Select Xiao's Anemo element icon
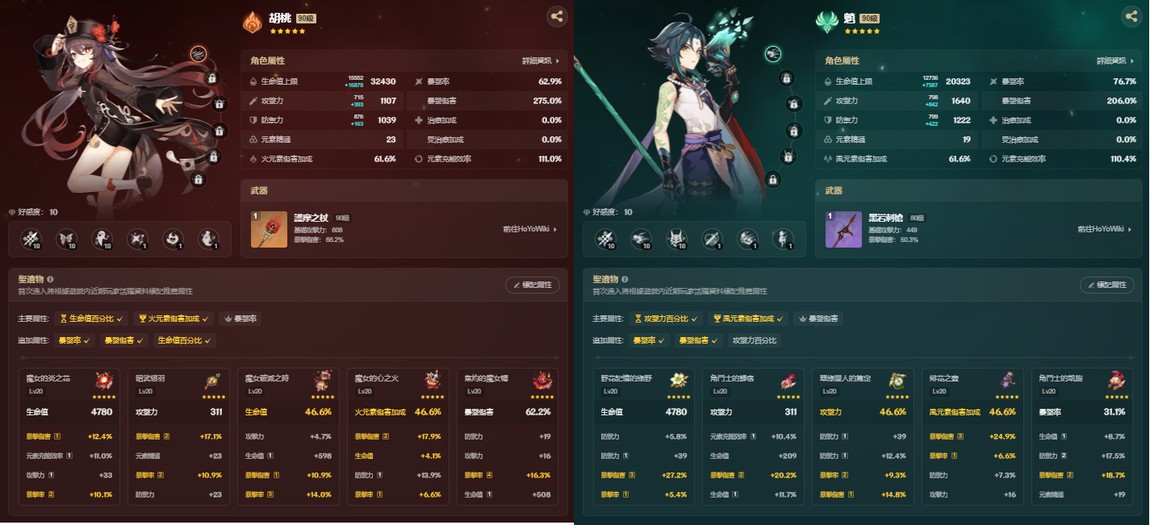 click(827, 22)
